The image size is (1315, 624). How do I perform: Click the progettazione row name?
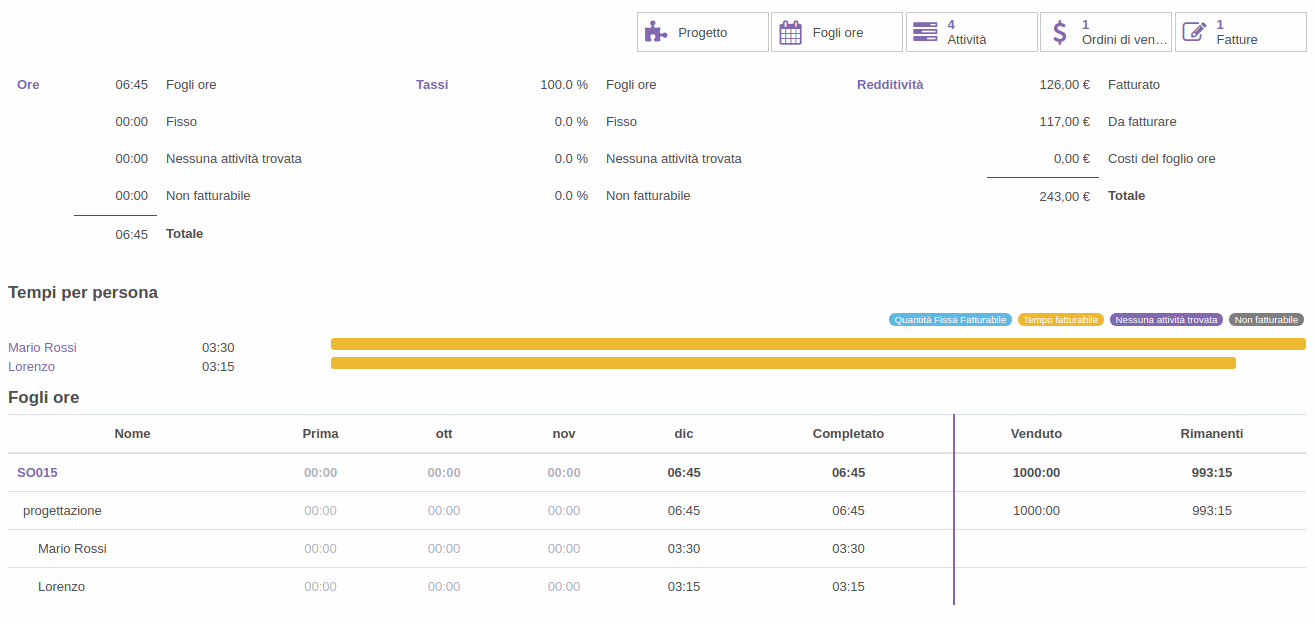pos(62,511)
